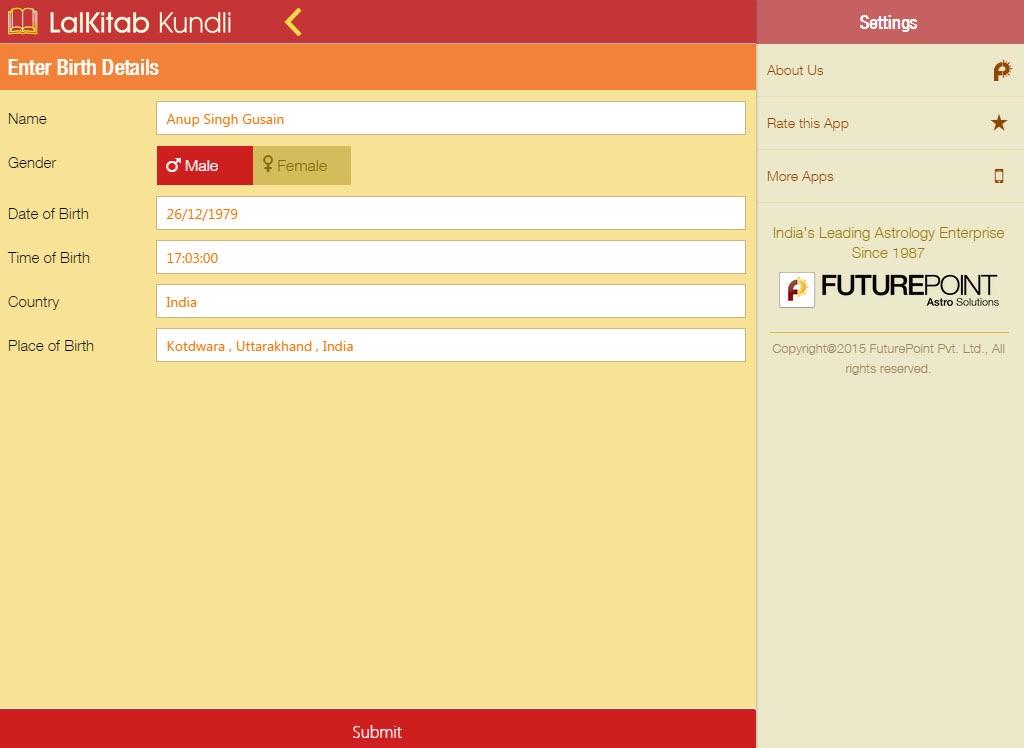1024x748 pixels.
Task: Open More Apps menu item
Action: [800, 177]
